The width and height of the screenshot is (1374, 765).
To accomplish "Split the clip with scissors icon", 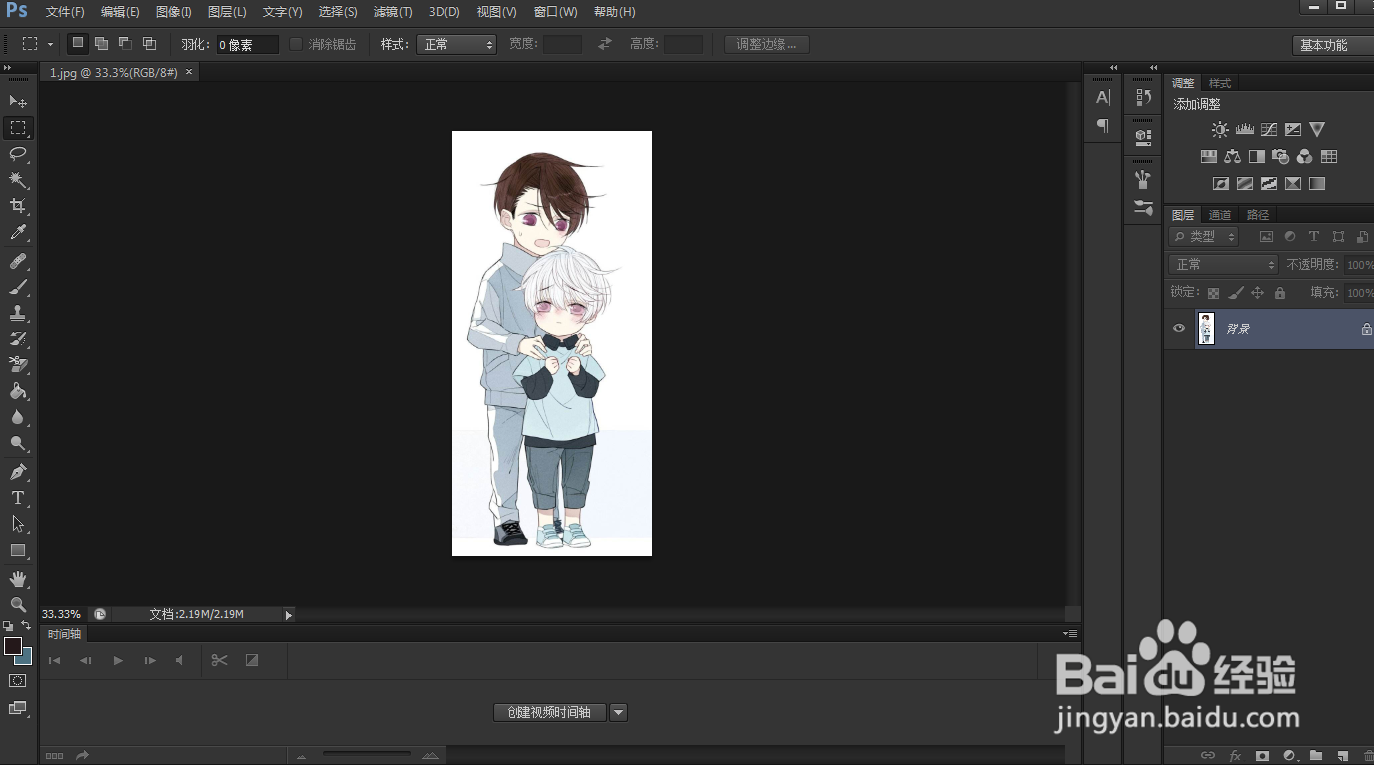I will click(220, 660).
